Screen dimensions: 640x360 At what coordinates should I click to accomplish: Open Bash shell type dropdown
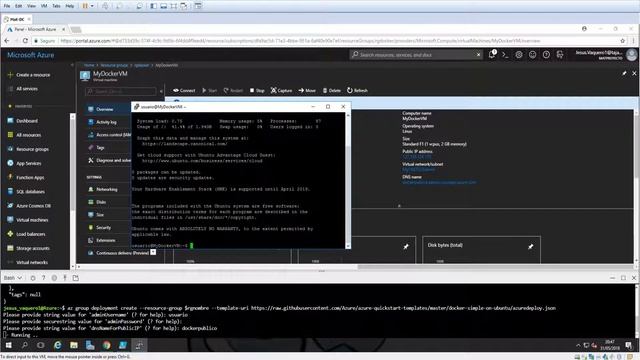(13, 278)
